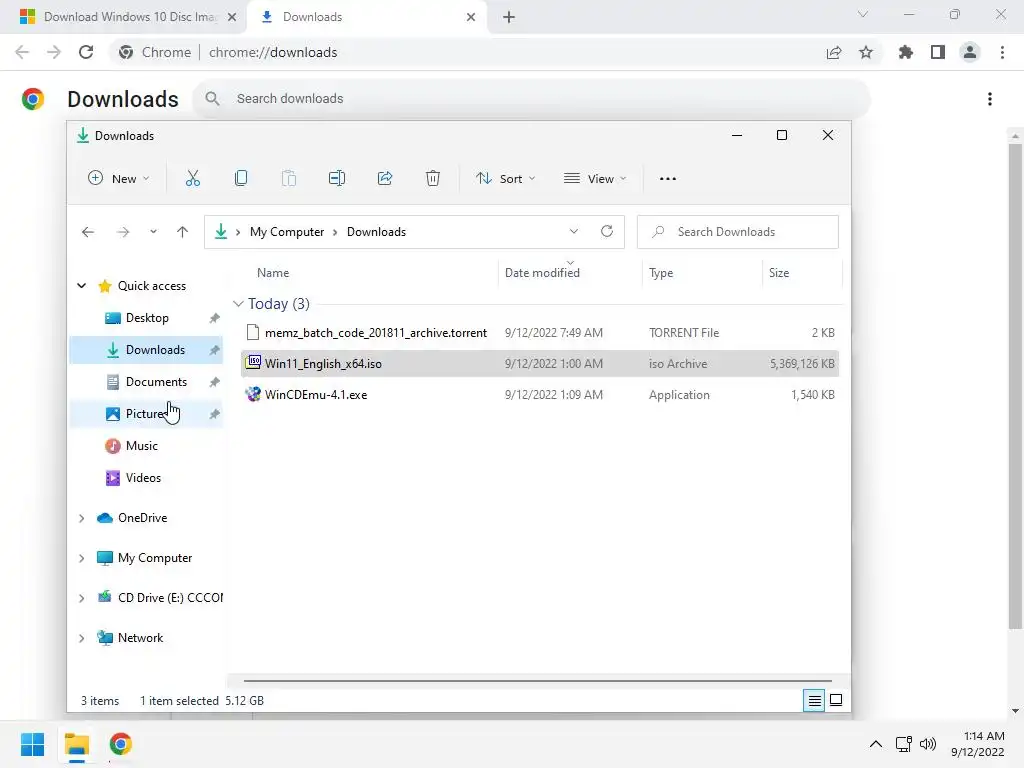Viewport: 1024px width, 768px height.
Task: Sort by Size column header
Action: (778, 273)
